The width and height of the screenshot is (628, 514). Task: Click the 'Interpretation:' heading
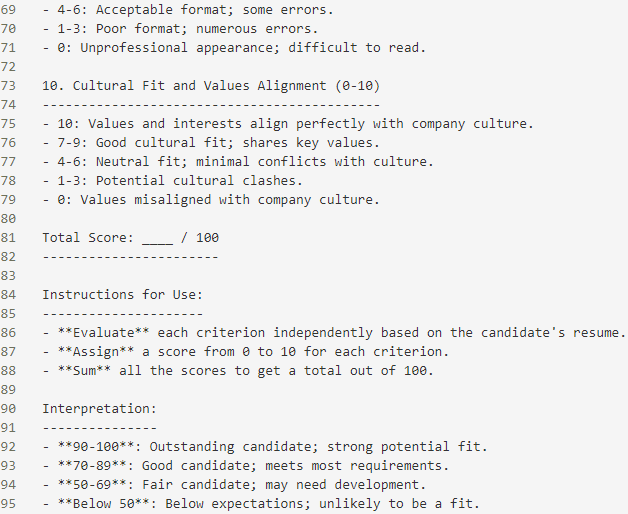point(99,409)
